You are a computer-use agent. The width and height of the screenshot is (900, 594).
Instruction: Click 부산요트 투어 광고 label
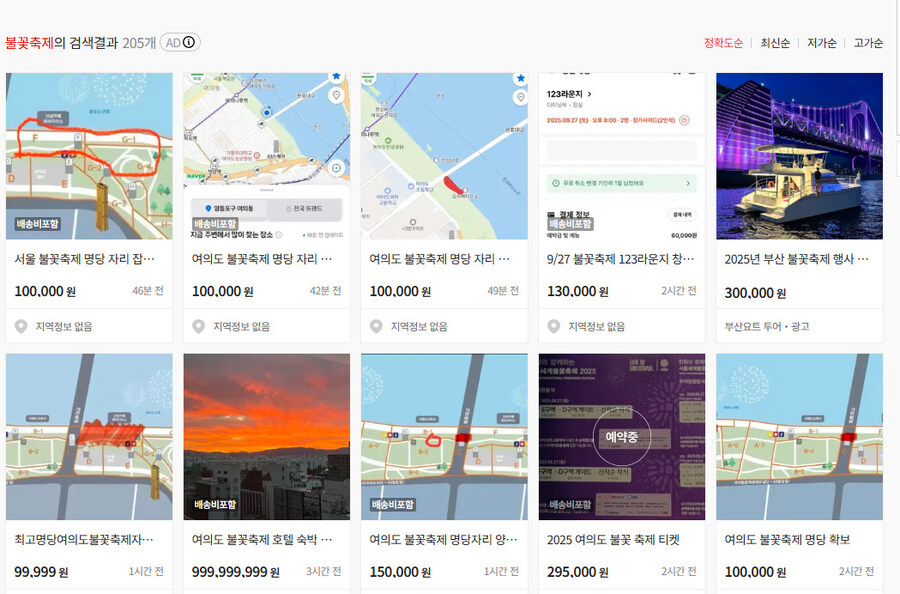[766, 326]
